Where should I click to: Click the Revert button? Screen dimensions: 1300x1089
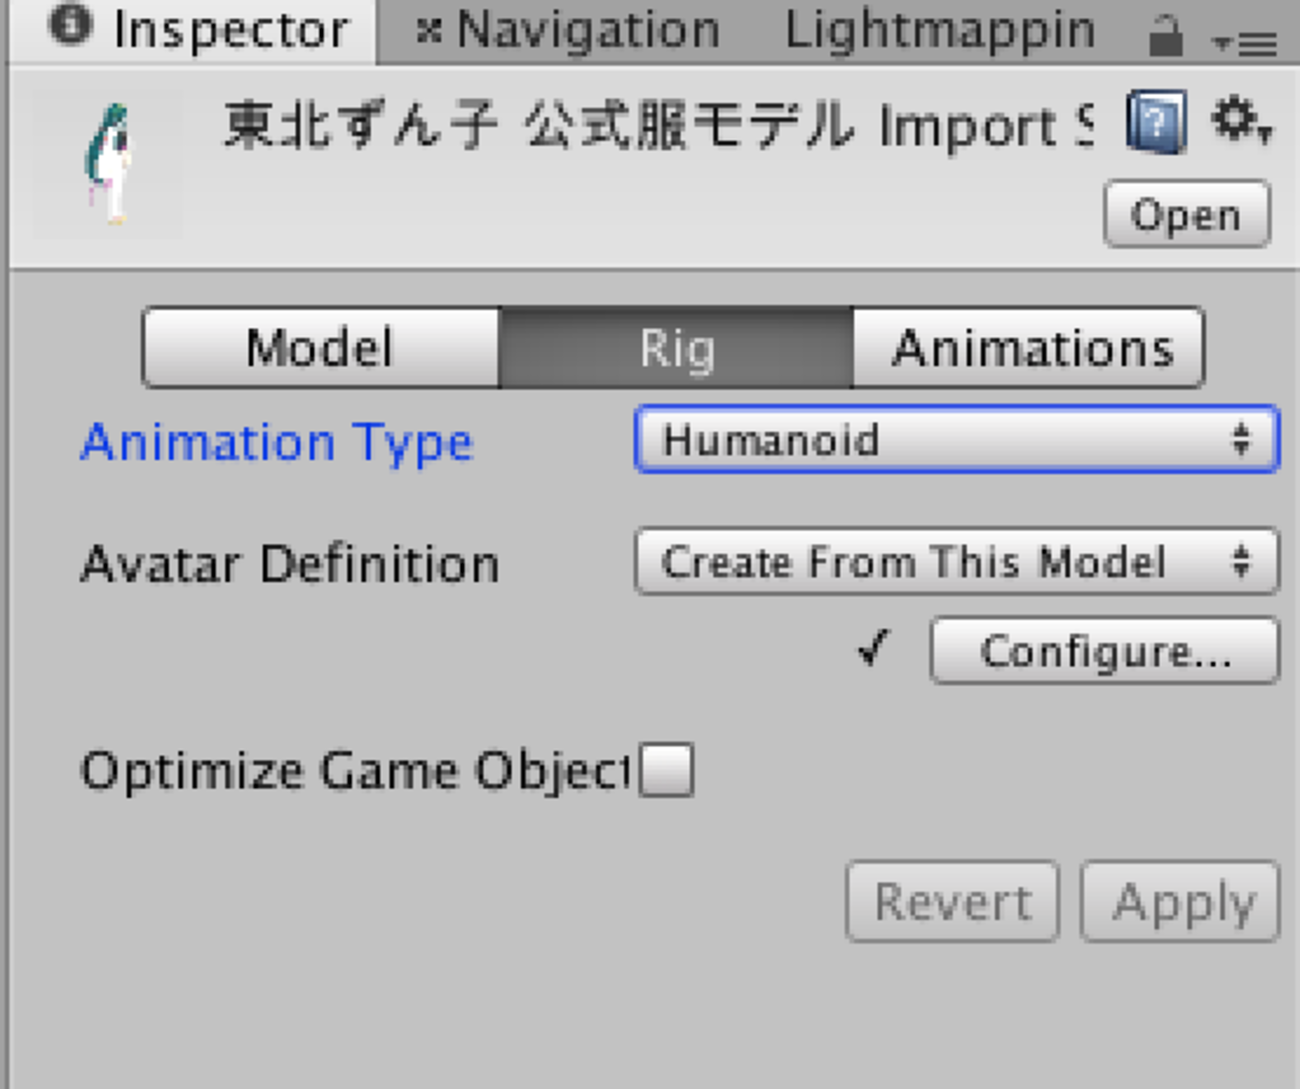[x=952, y=902]
